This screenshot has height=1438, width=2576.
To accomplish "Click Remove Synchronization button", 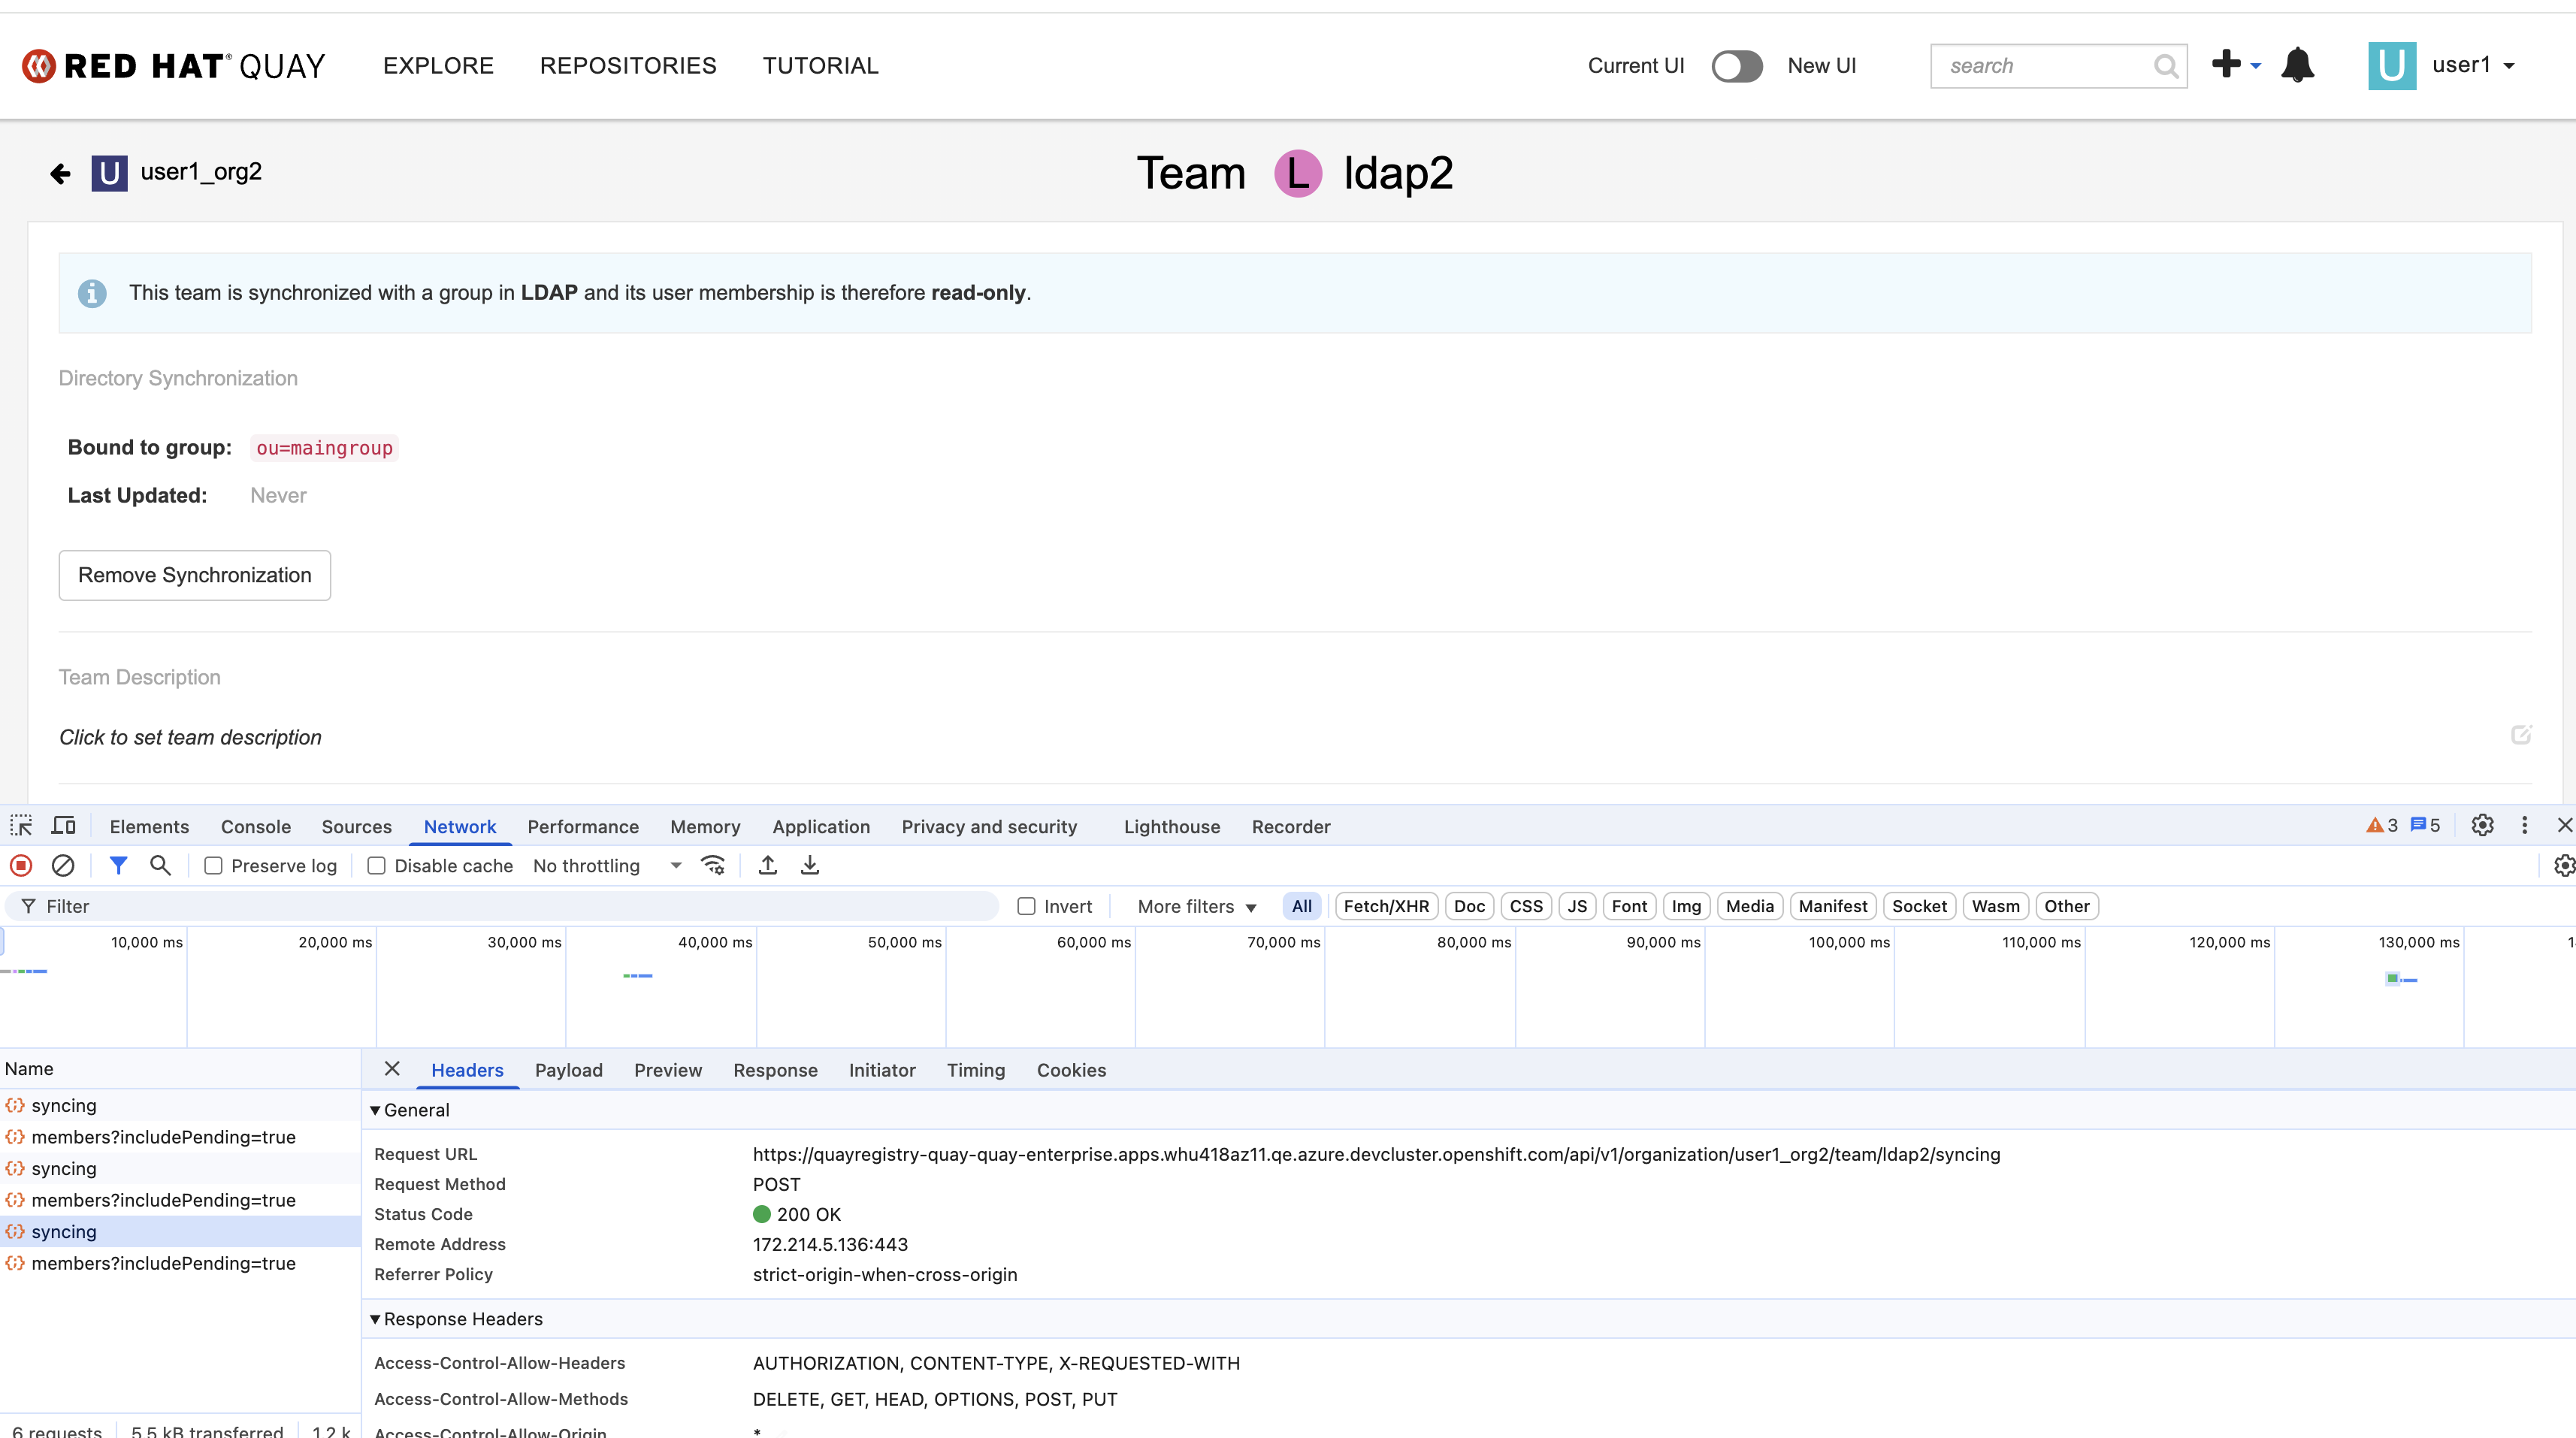I will click(x=194, y=575).
